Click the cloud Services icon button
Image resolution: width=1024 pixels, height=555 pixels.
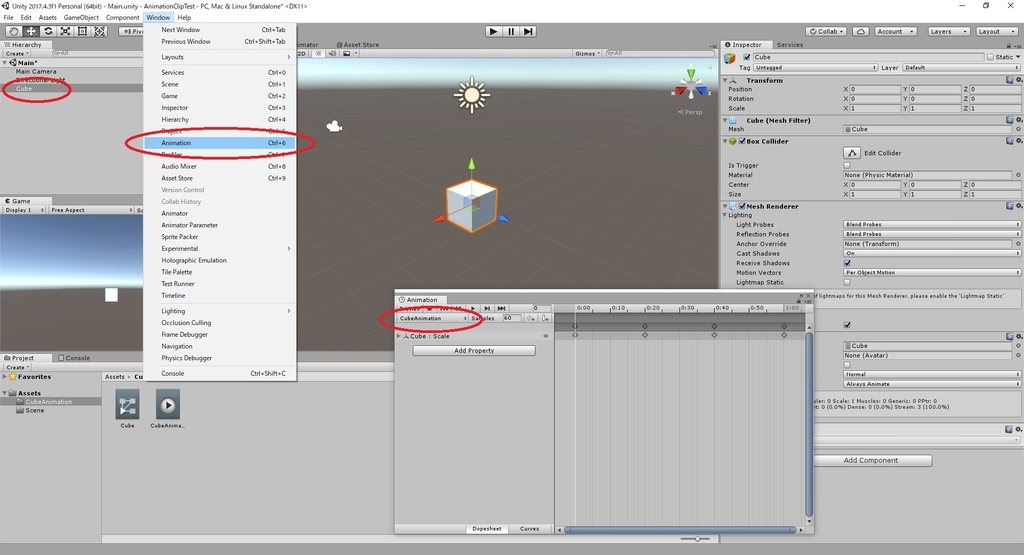(861, 31)
